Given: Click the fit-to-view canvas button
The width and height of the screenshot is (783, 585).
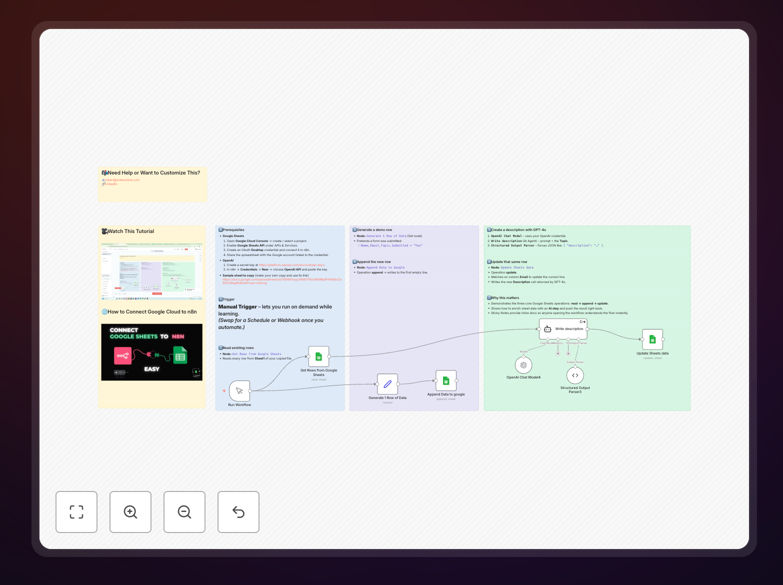Looking at the screenshot, I should [76, 512].
